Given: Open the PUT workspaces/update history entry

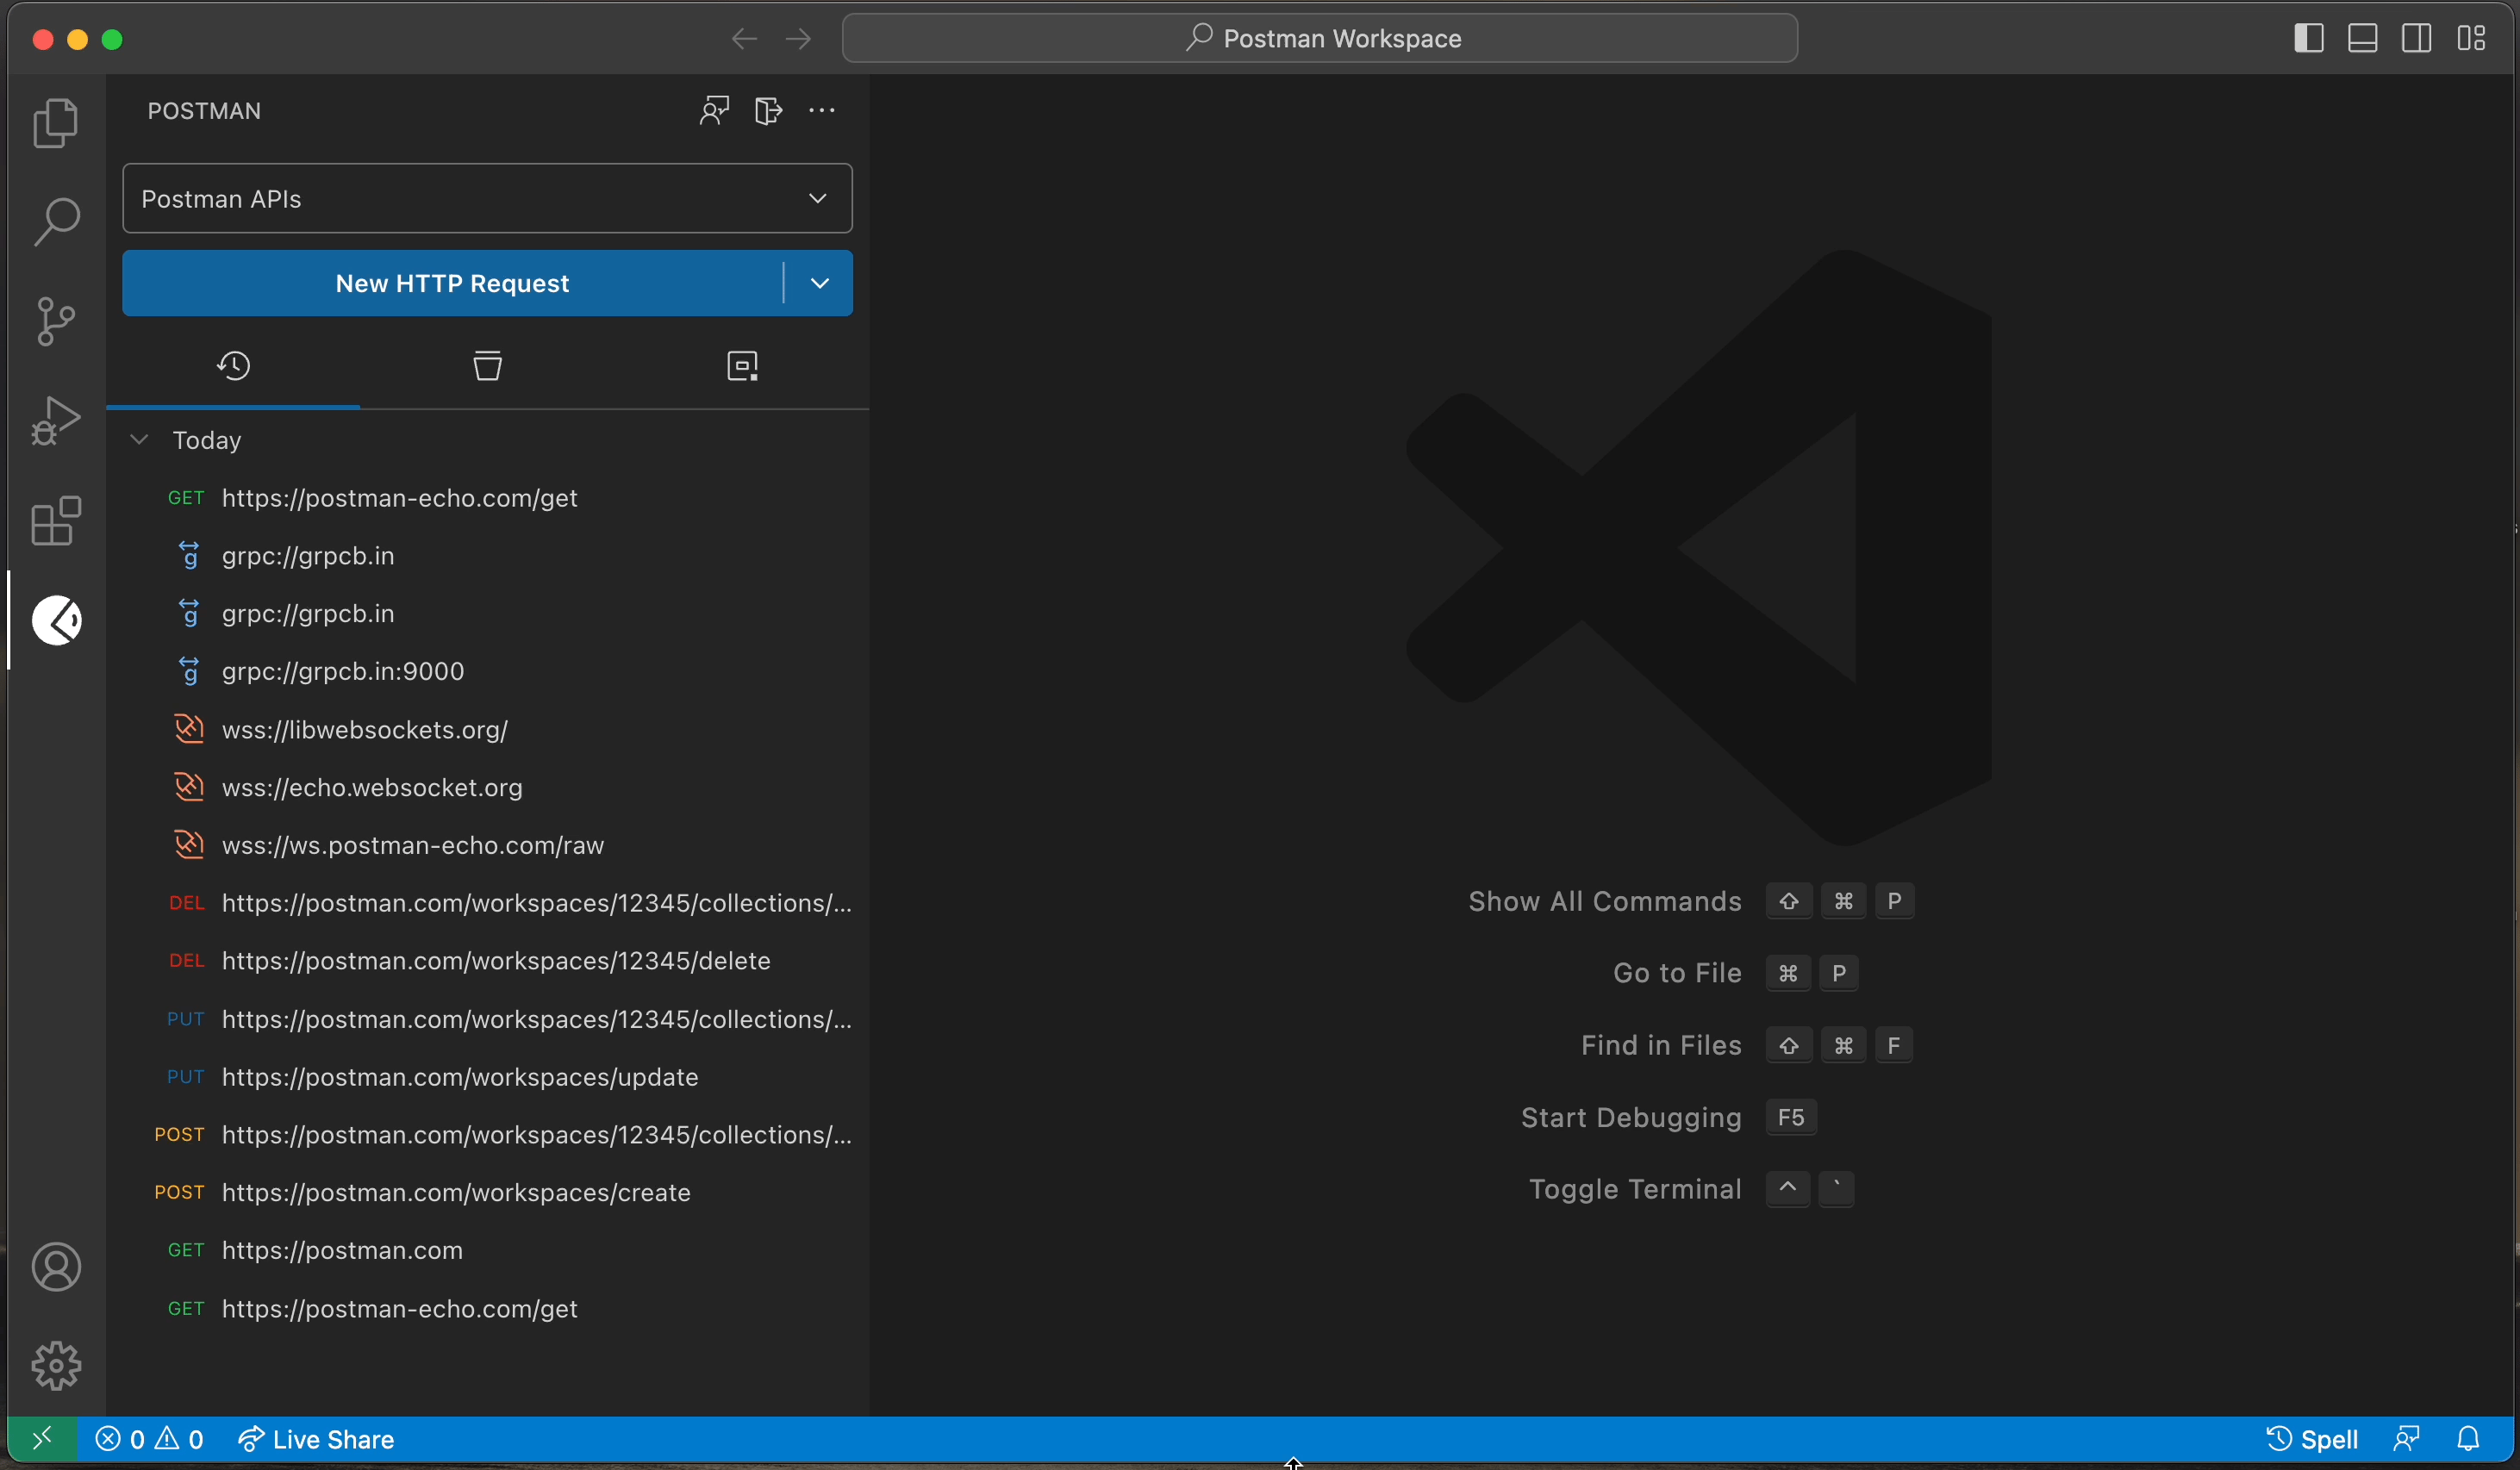Looking at the screenshot, I should click(487, 1077).
